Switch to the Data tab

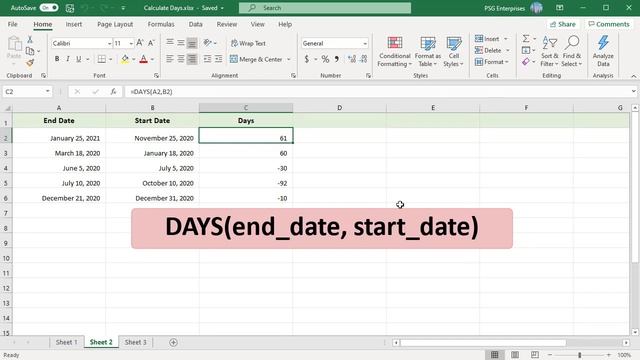196,24
